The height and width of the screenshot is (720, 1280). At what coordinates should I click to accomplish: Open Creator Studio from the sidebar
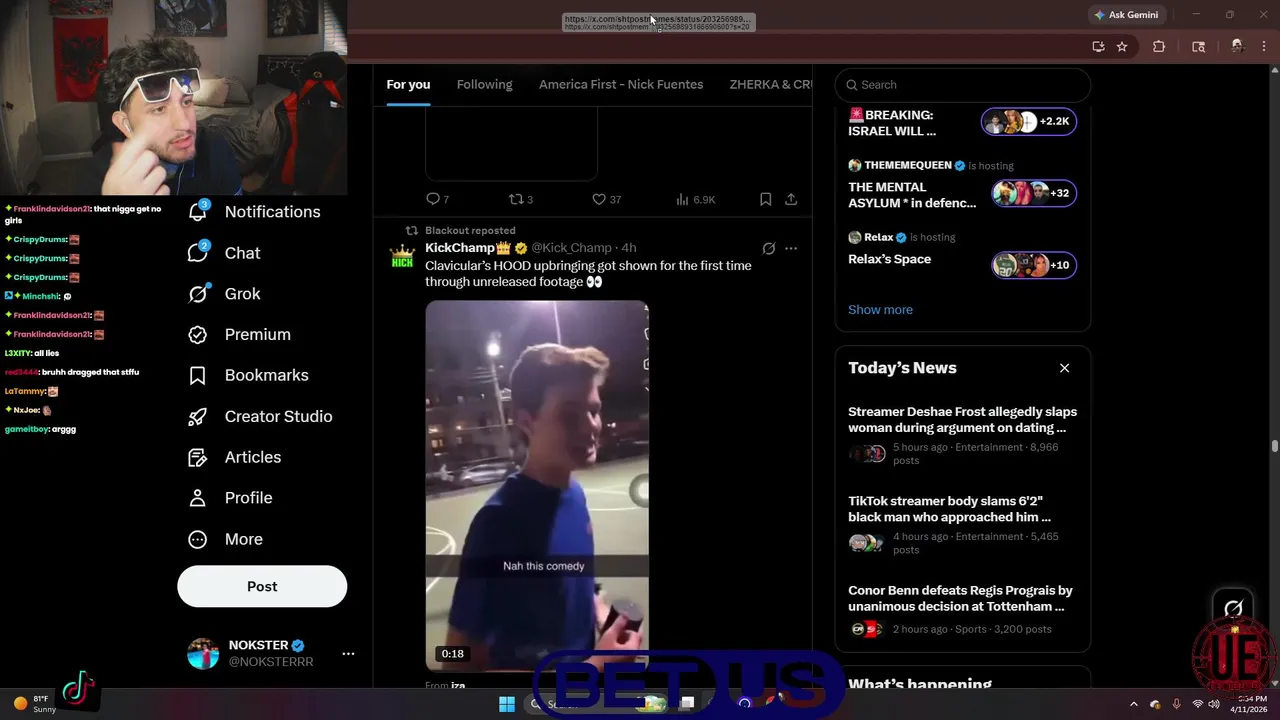pyautogui.click(x=260, y=416)
